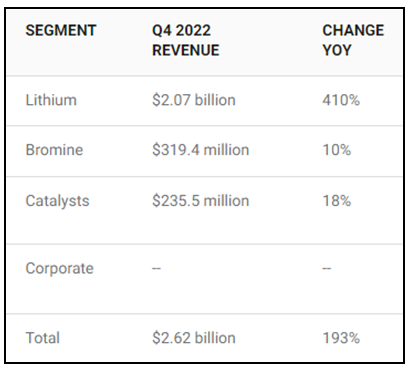410x371 pixels.
Task: Click the Corporate revenue dash cell
Action: point(156,268)
